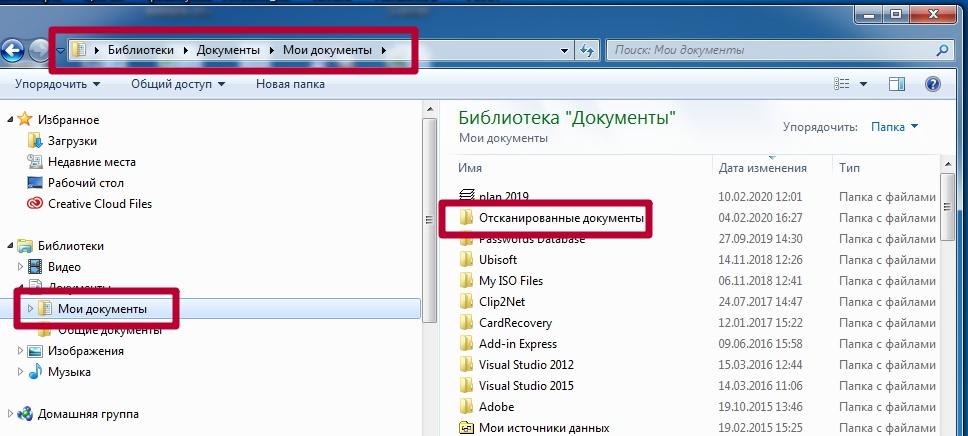Select the Отсканированные документы folder
The height and width of the screenshot is (436, 968).
(x=561, y=217)
